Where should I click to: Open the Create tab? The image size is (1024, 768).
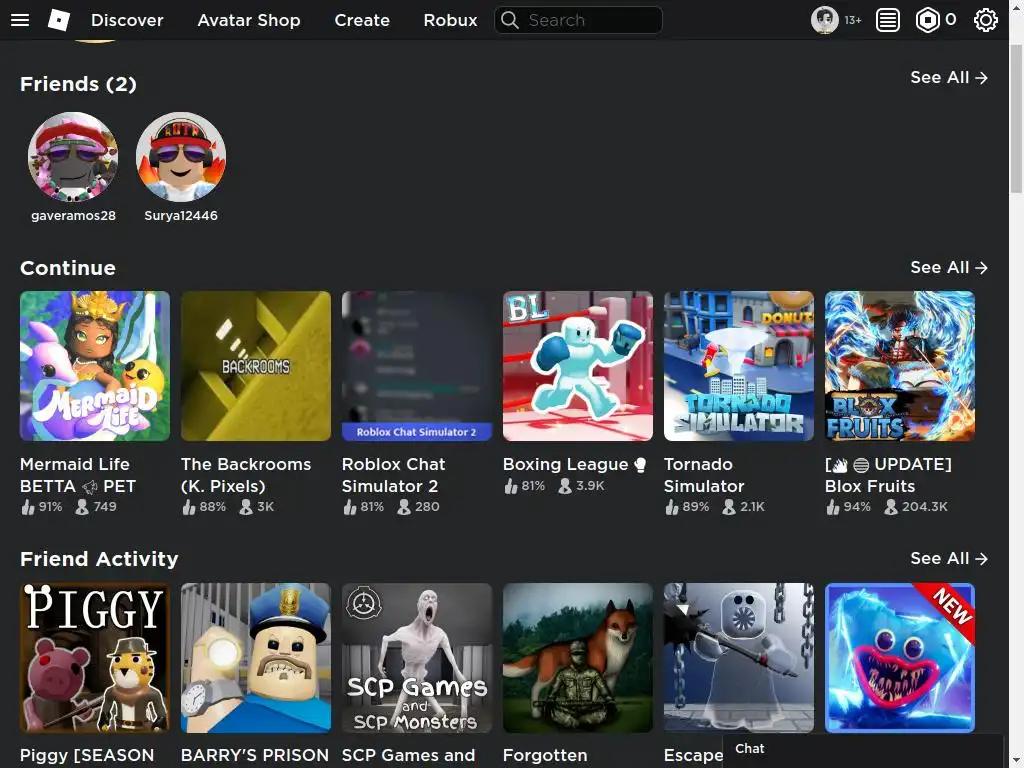(x=362, y=20)
